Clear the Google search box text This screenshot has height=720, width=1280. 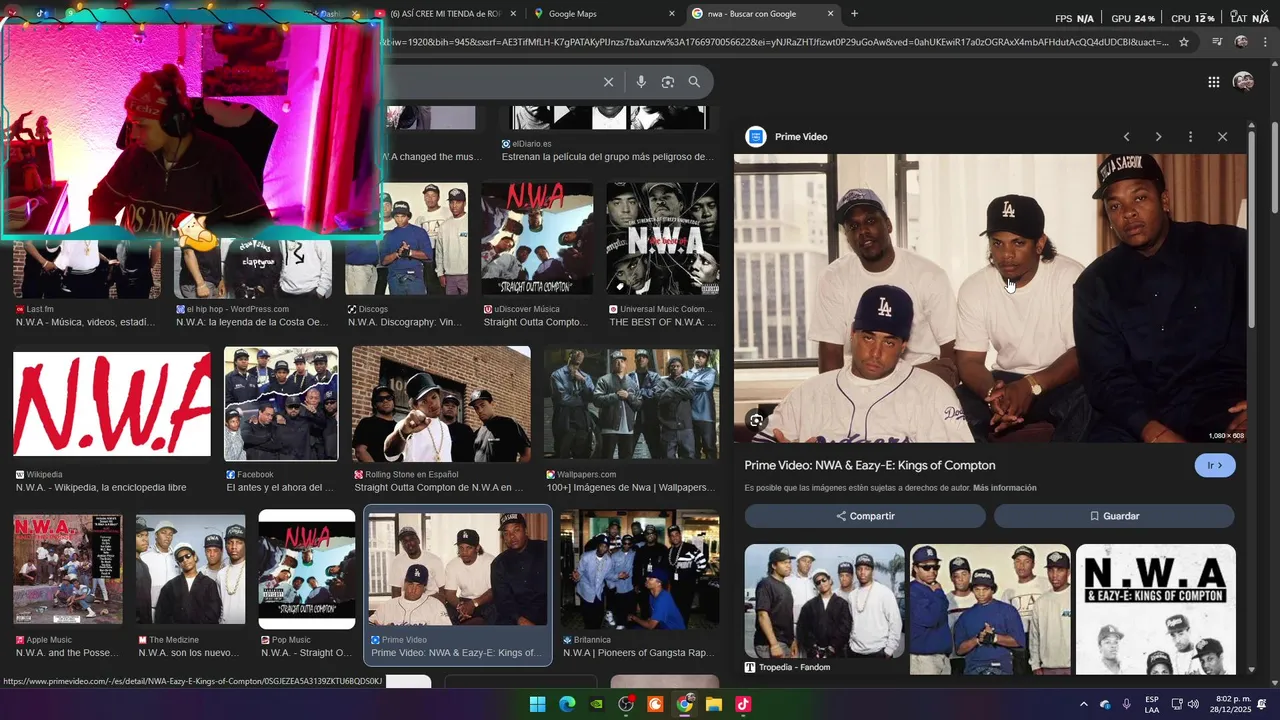pyautogui.click(x=608, y=82)
